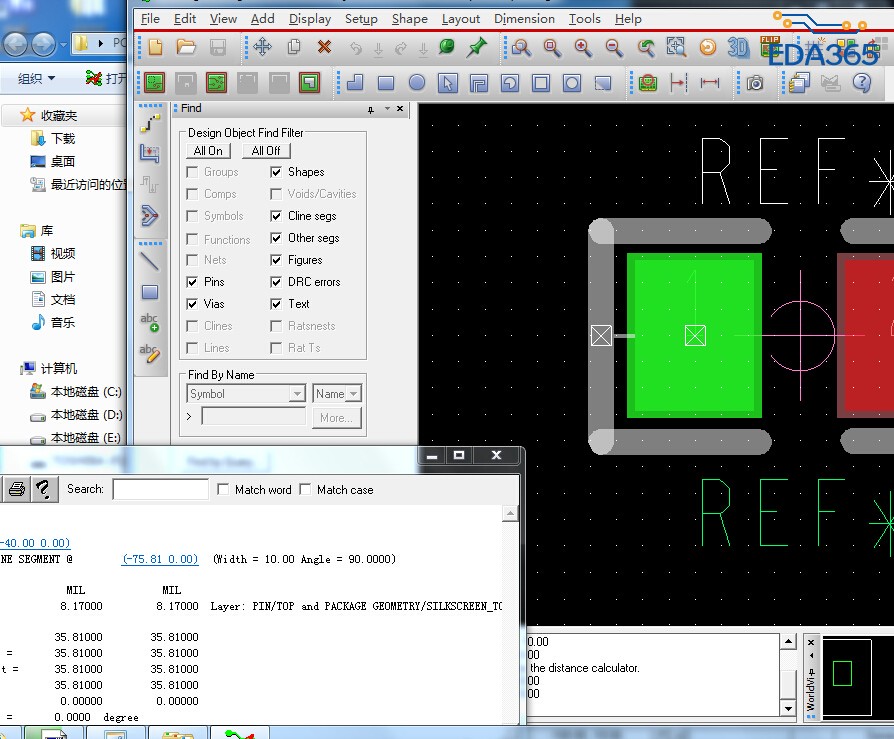Select the Text Edit pencil tool

[150, 352]
